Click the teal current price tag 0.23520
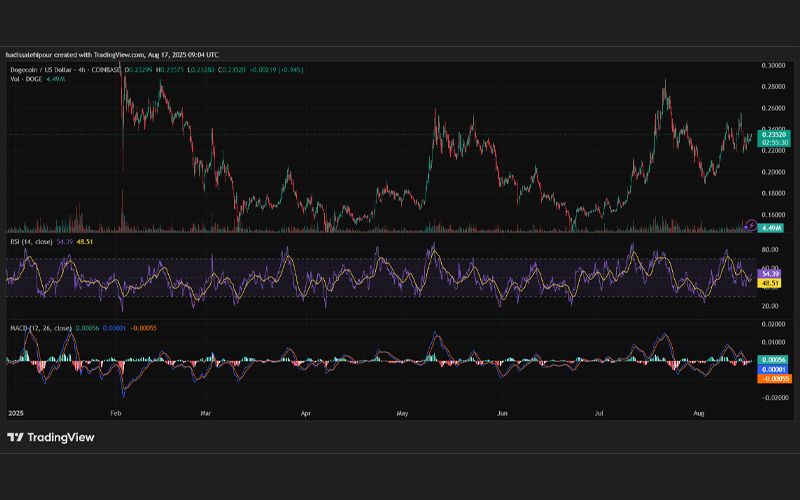800x500 pixels. pos(773,135)
